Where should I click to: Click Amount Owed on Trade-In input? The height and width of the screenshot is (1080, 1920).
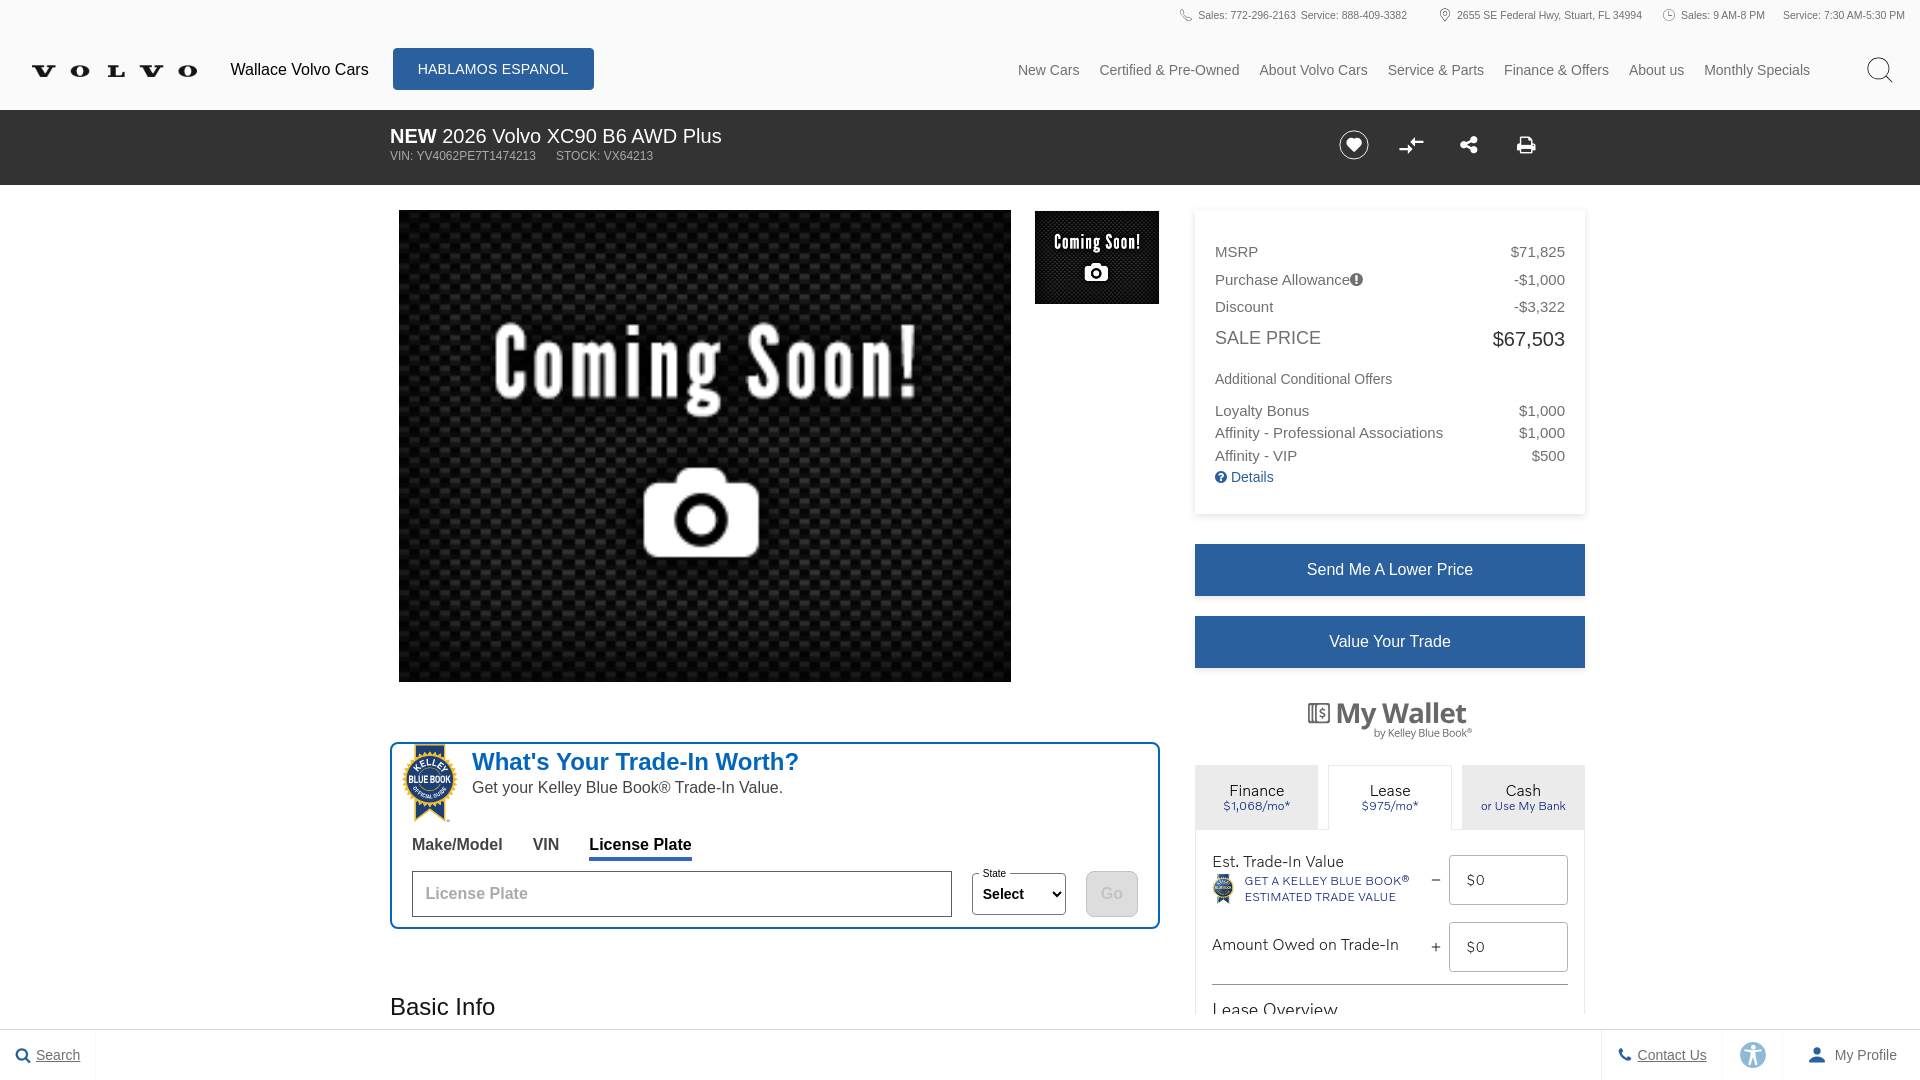1508,947
